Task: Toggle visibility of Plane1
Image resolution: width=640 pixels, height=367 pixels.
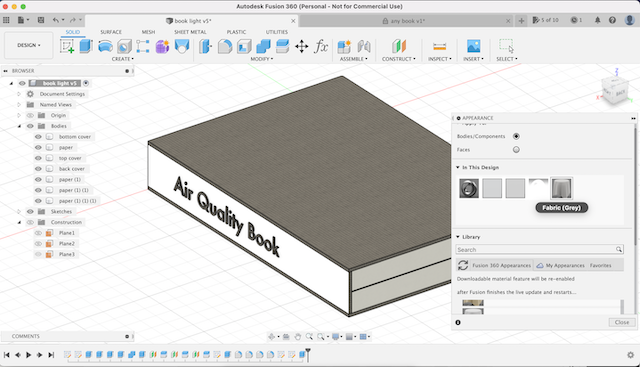Action: pos(38,233)
